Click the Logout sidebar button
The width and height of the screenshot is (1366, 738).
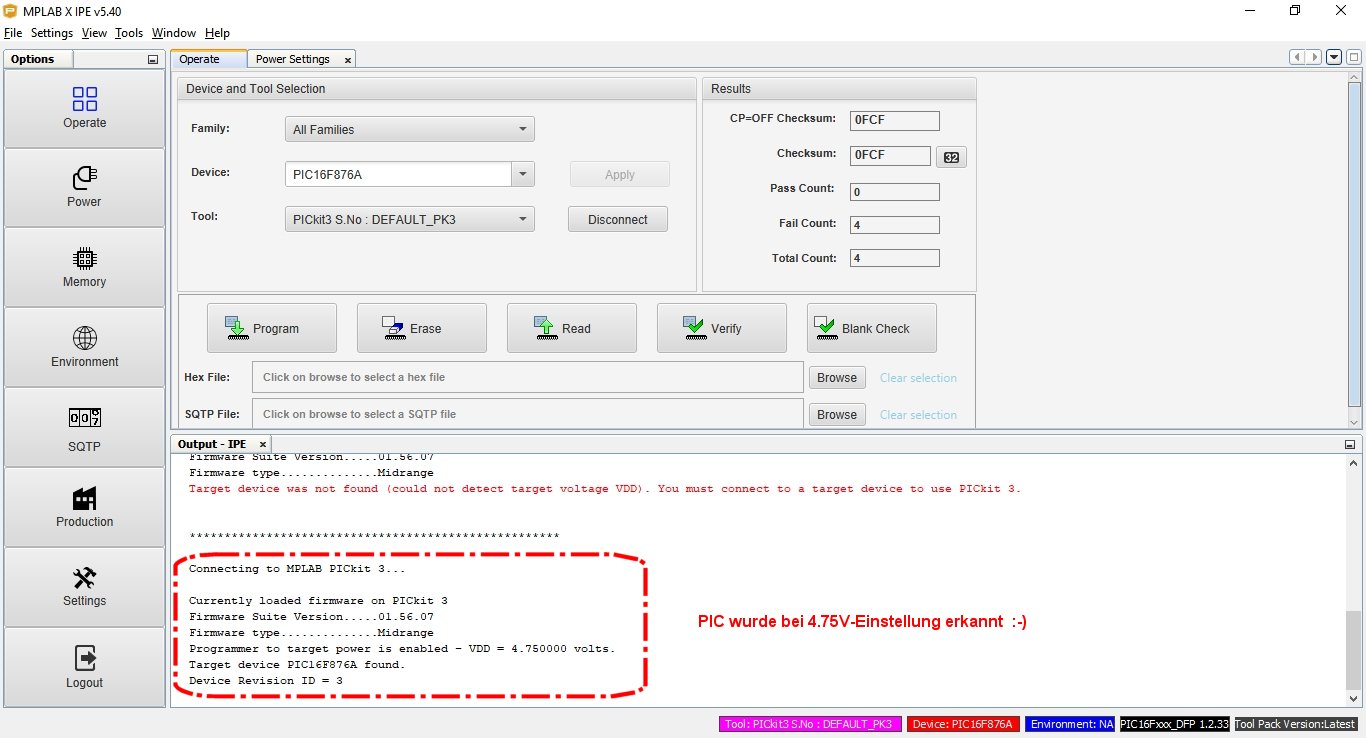click(84, 667)
